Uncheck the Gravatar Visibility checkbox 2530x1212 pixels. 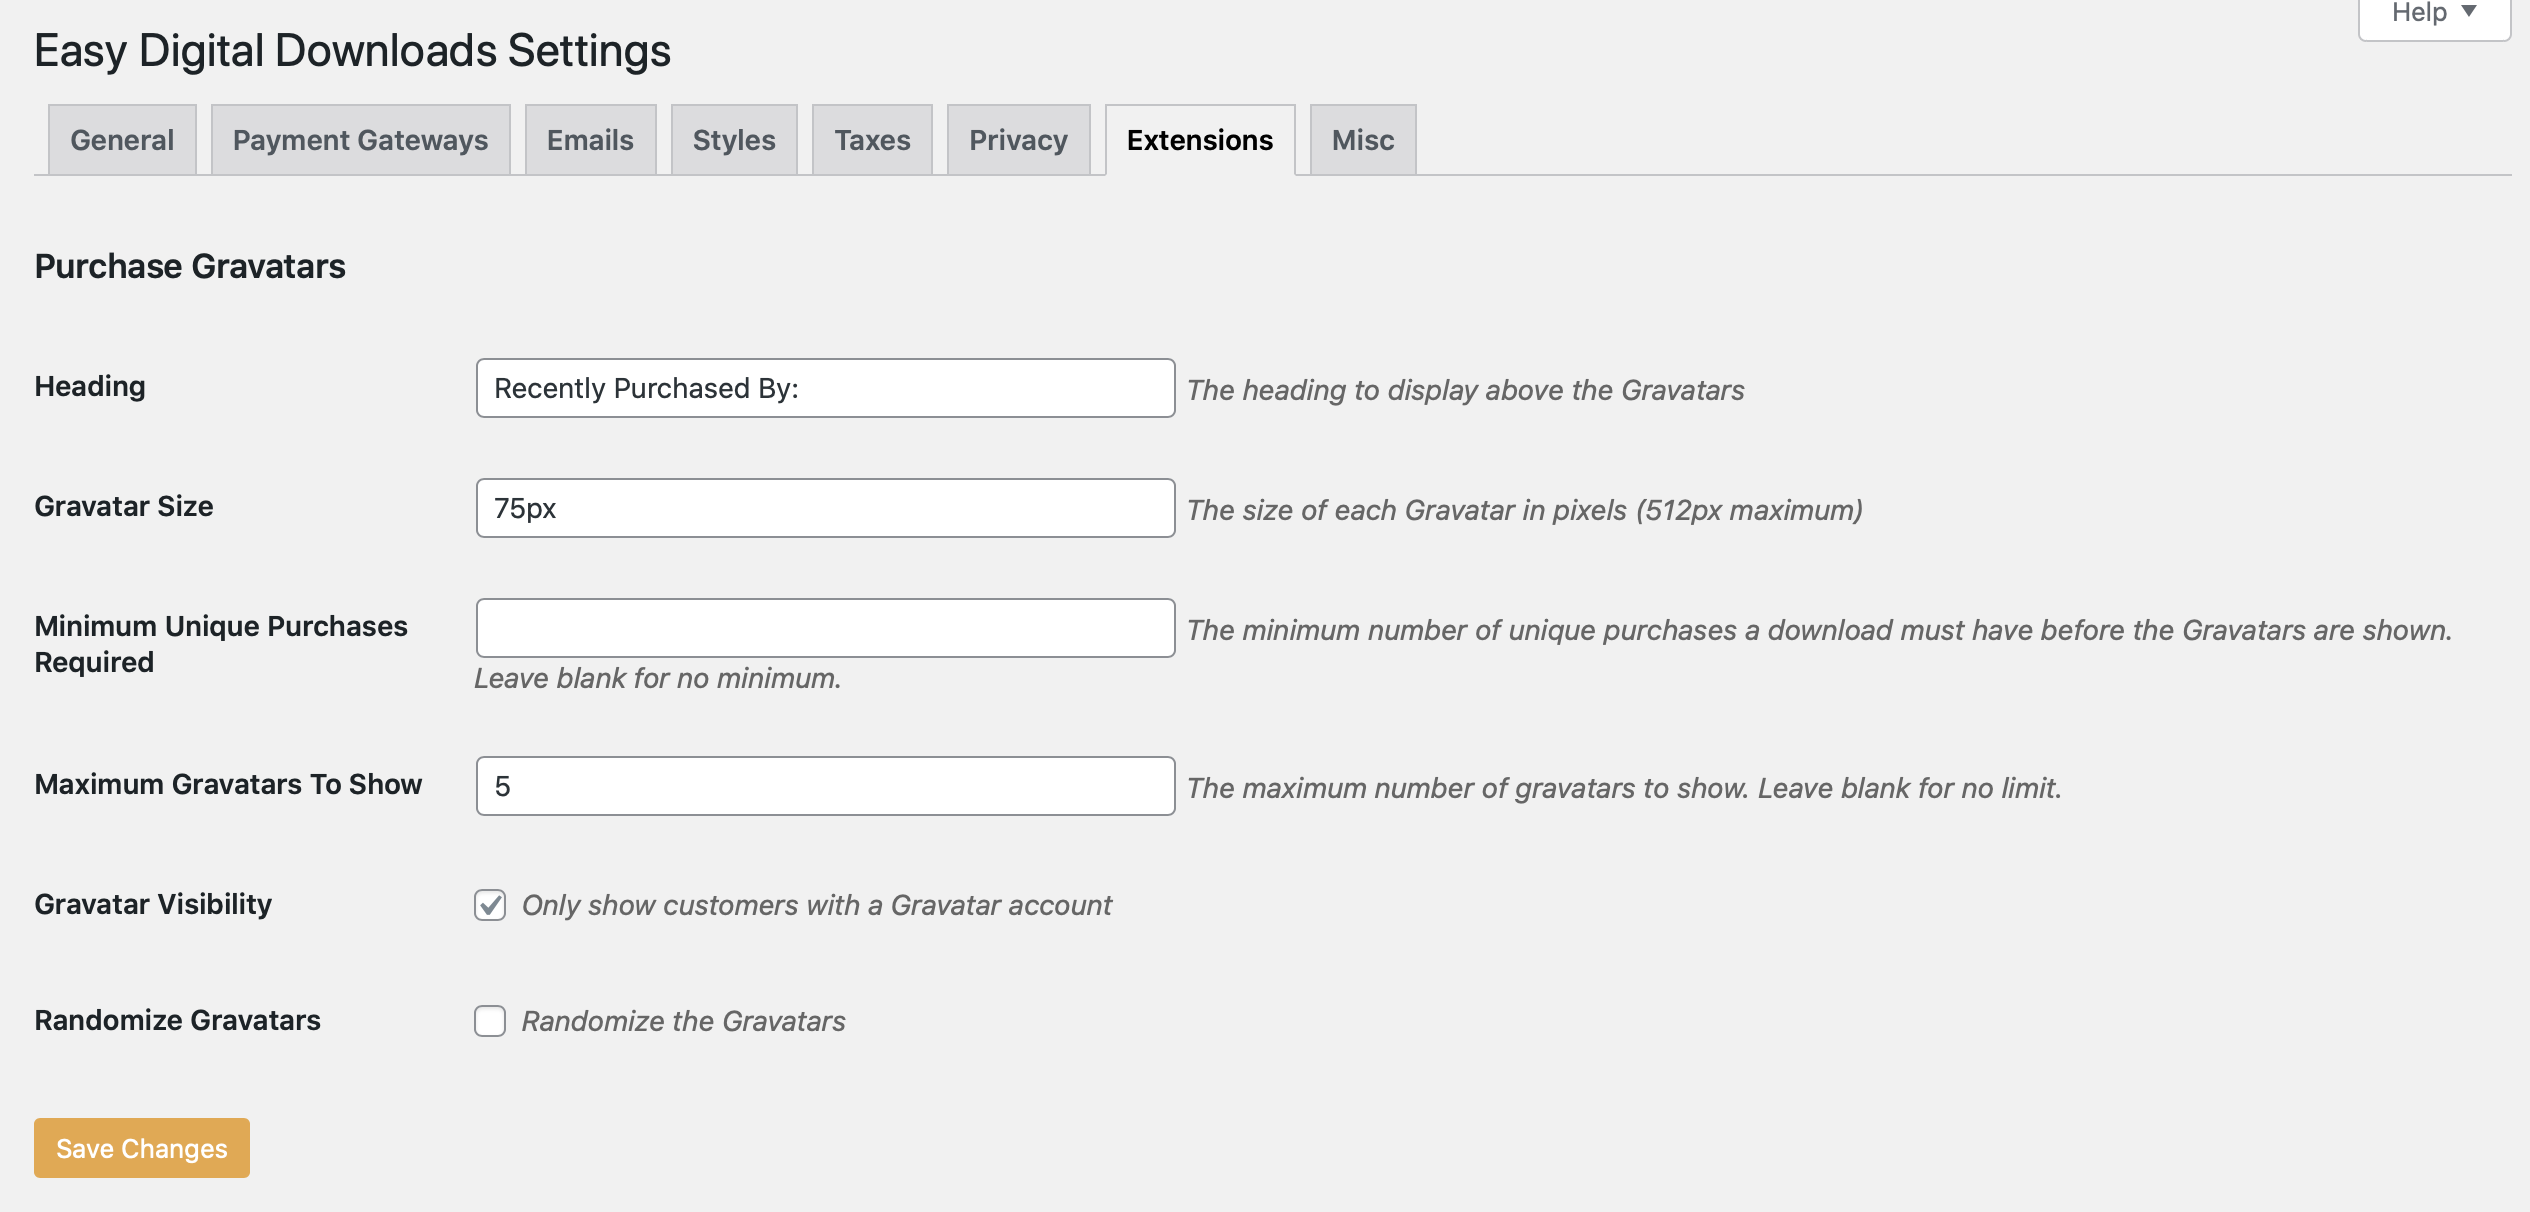(x=490, y=905)
